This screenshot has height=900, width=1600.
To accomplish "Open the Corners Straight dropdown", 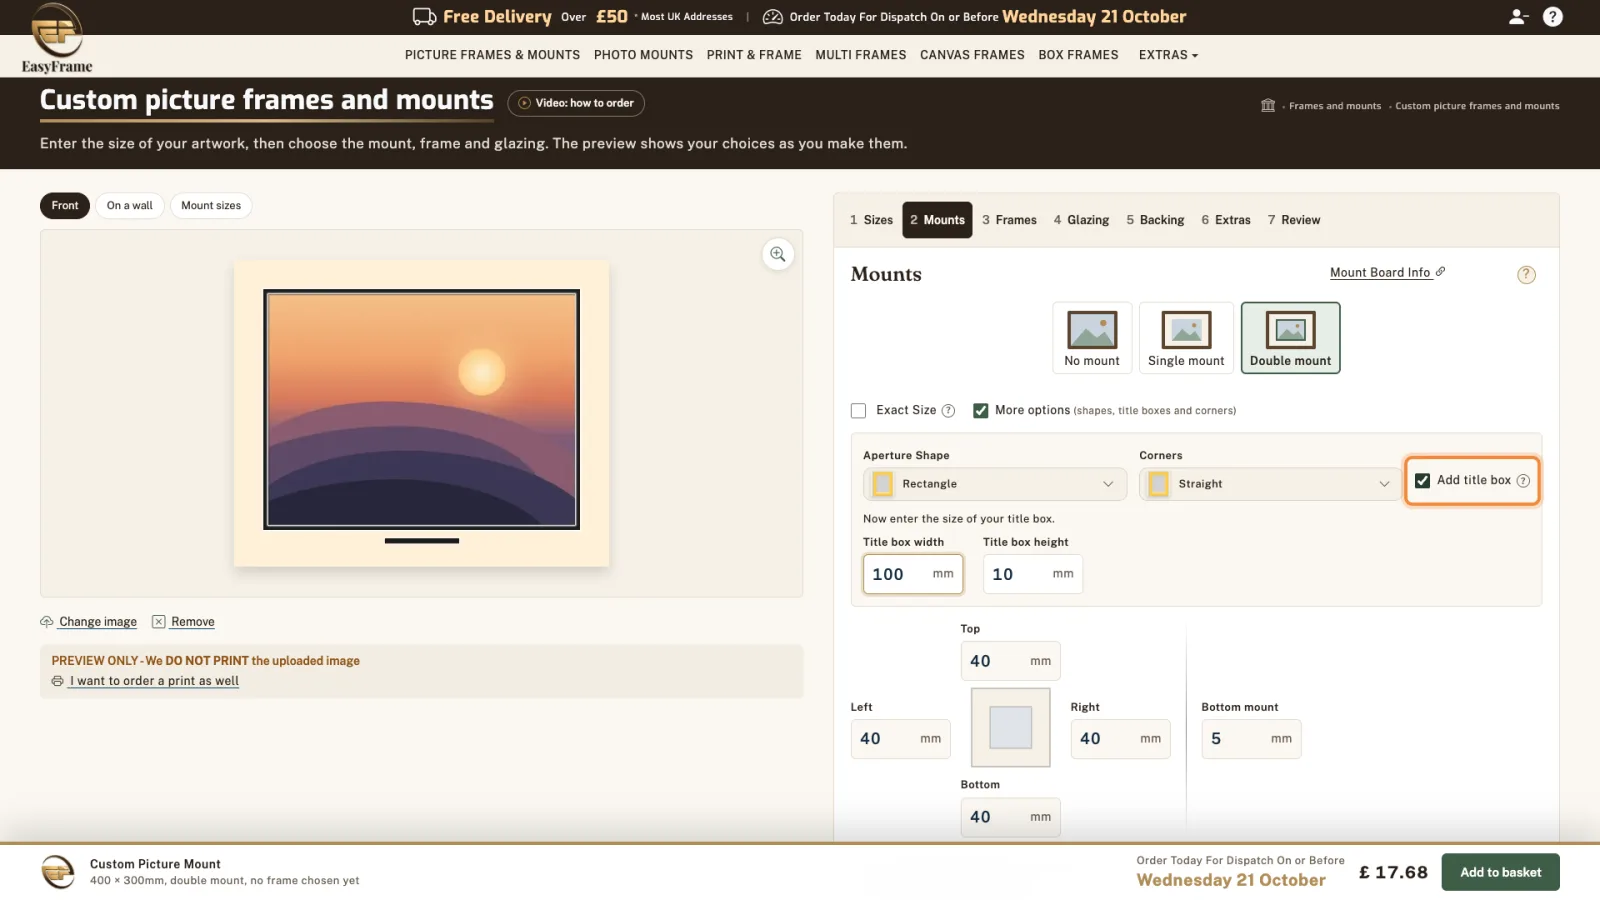I will coord(1270,484).
